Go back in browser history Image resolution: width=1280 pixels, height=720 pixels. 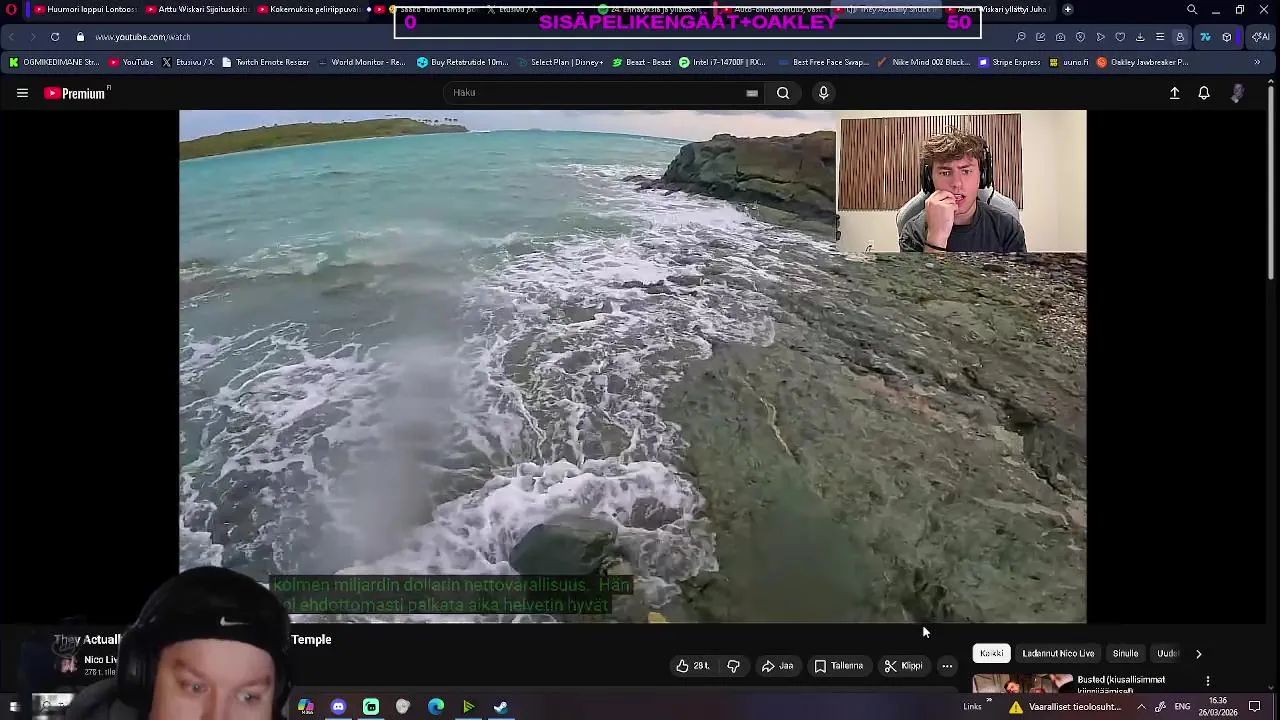pyautogui.click(x=11, y=37)
